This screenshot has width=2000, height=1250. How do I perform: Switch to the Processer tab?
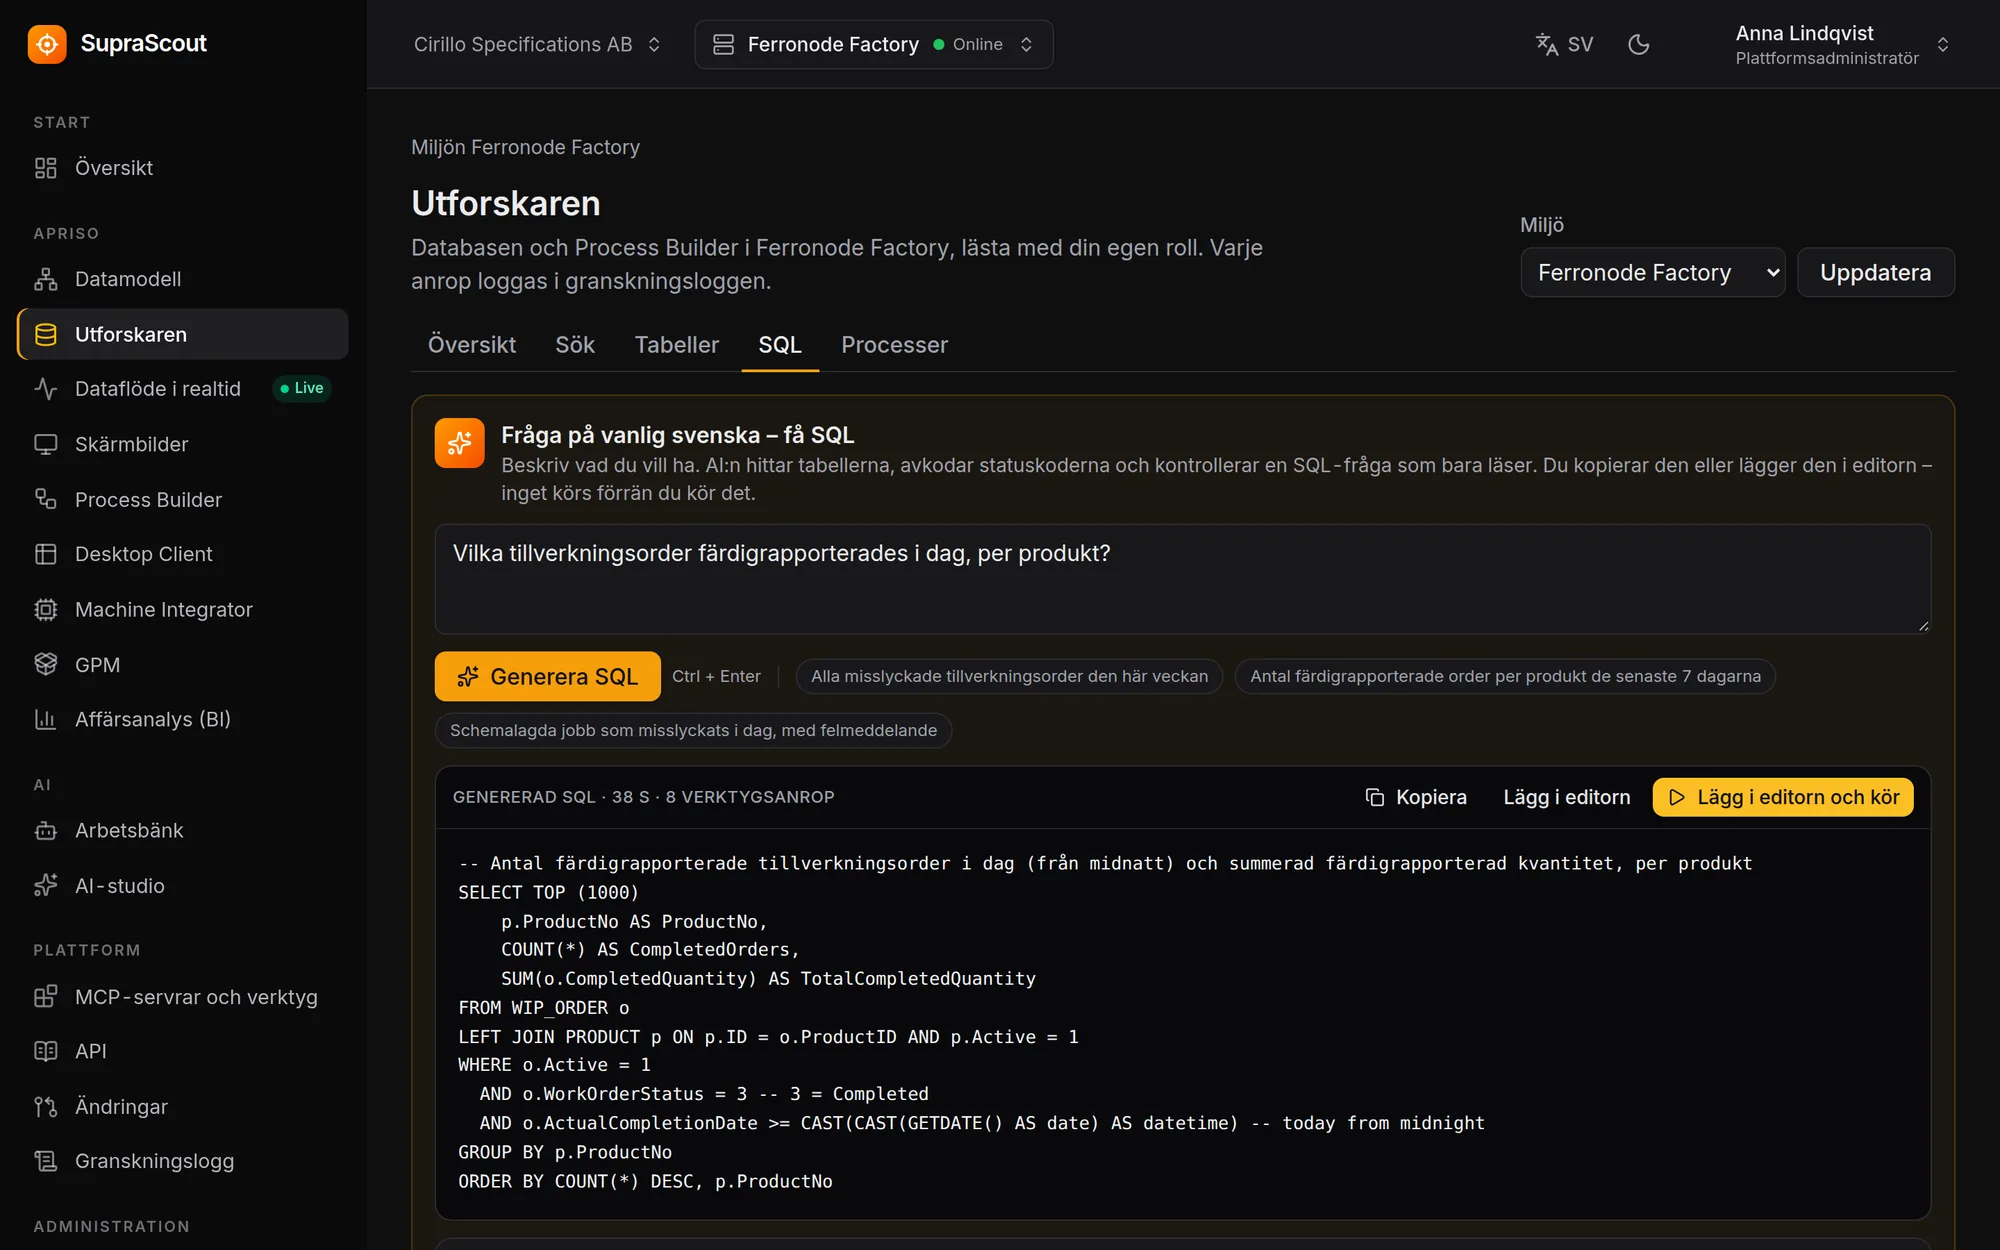[x=894, y=345]
